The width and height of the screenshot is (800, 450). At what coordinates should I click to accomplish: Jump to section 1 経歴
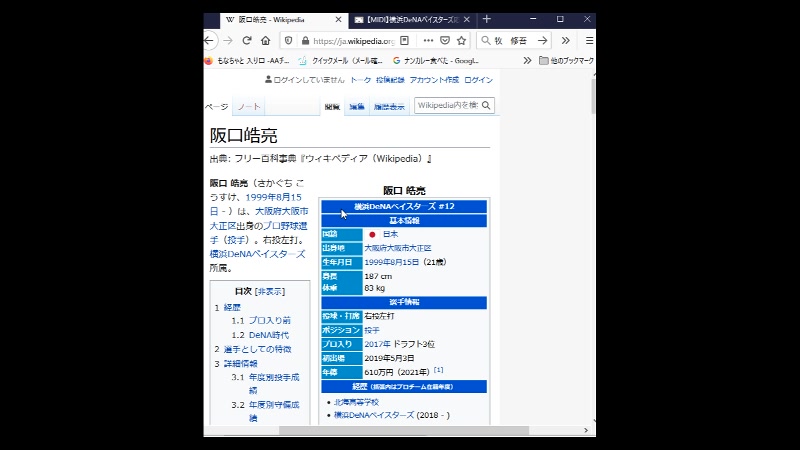232,308
